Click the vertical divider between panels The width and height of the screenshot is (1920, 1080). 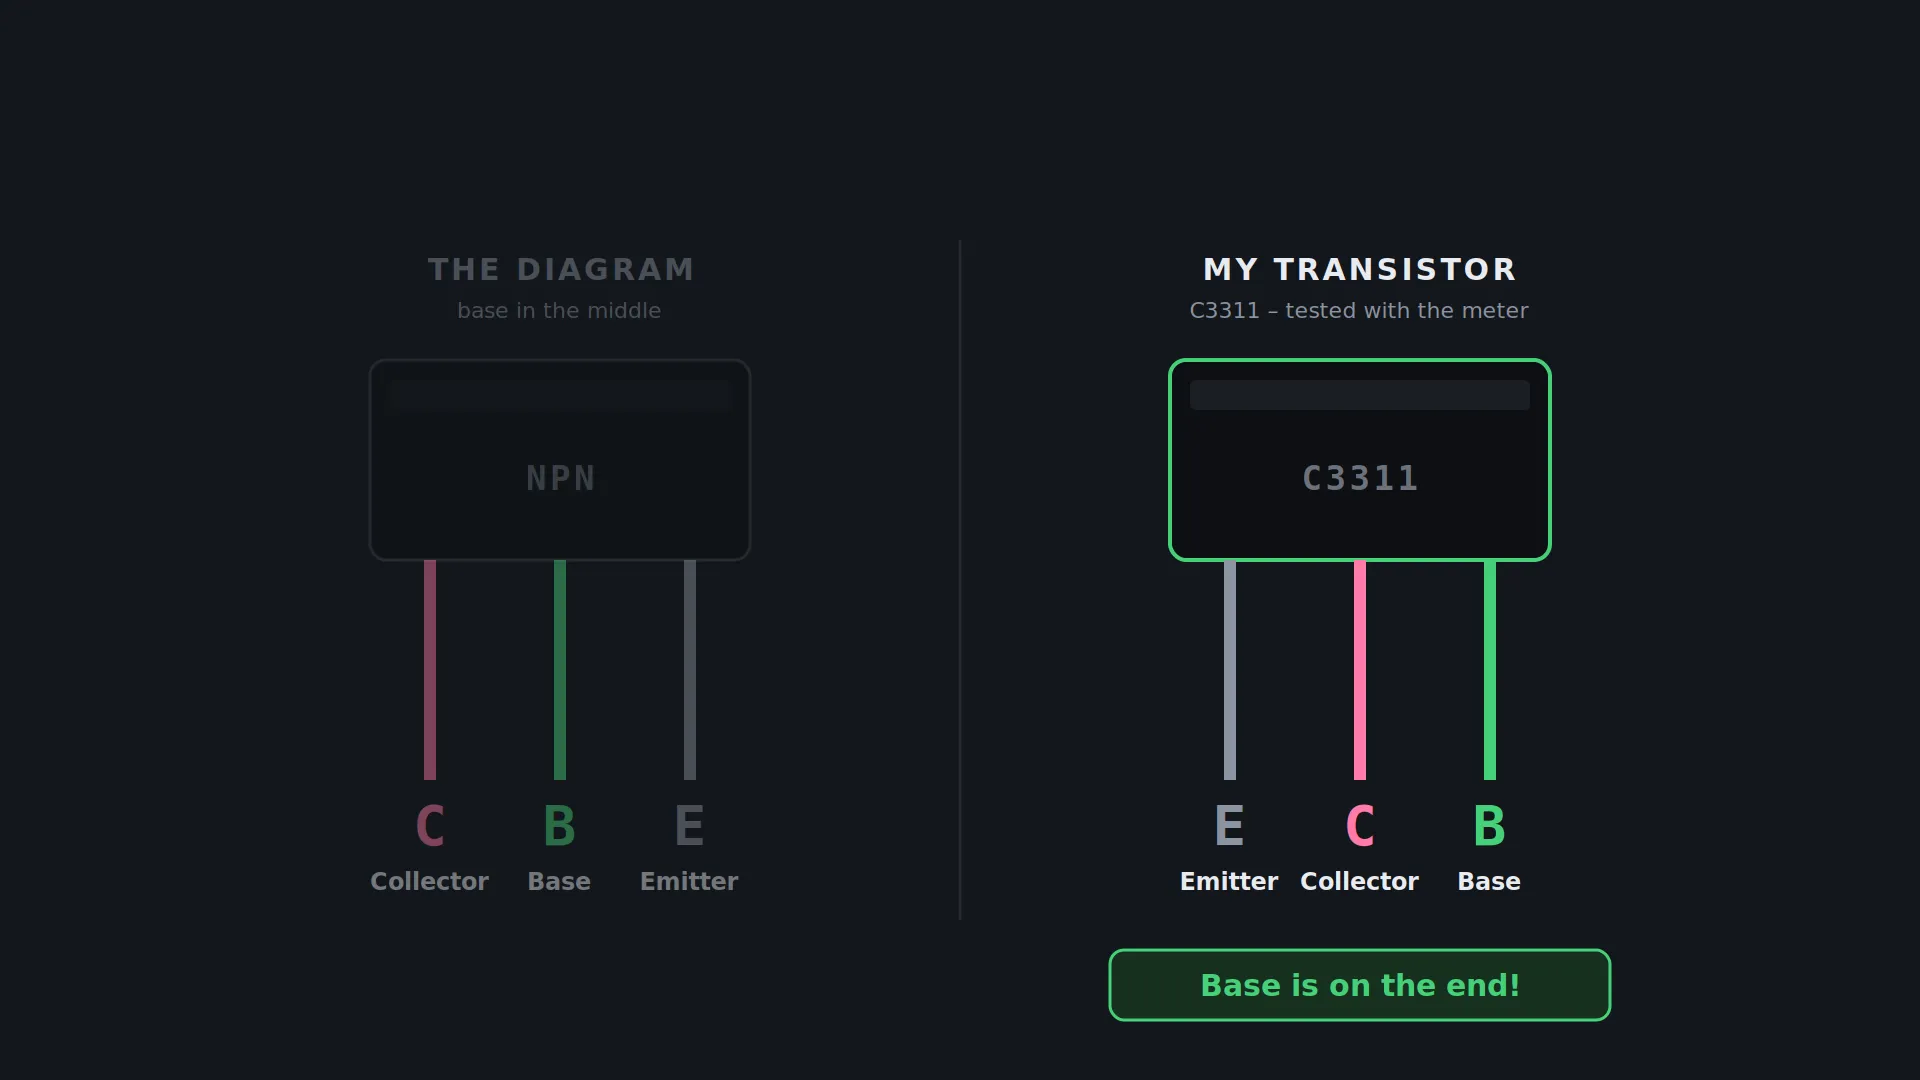click(960, 580)
